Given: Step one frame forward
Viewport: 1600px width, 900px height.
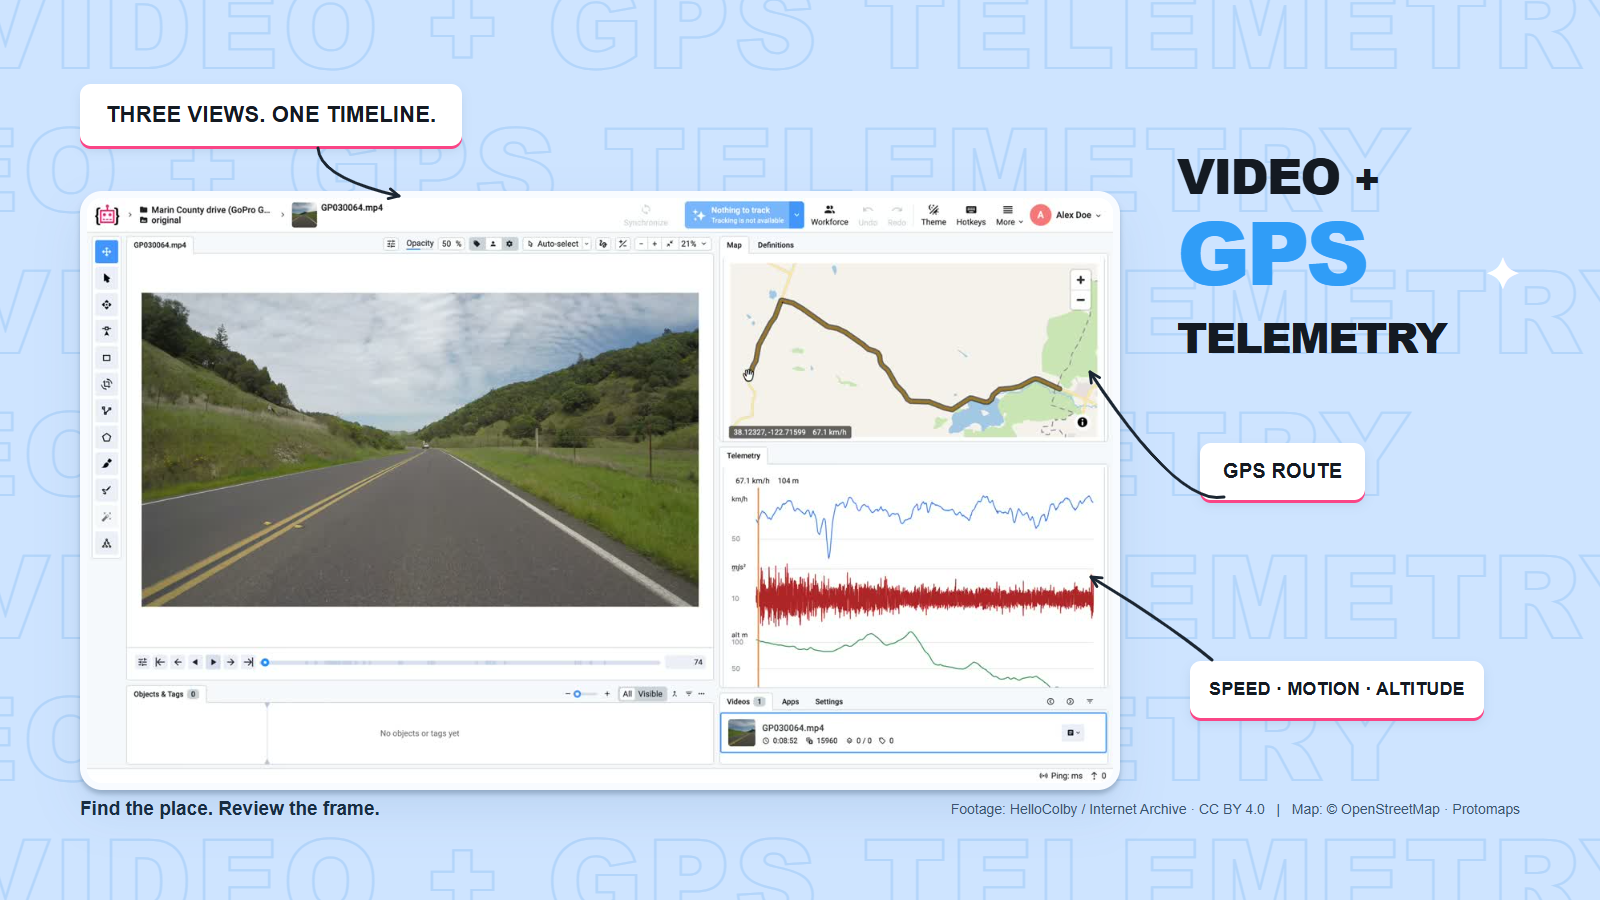Looking at the screenshot, I should (x=231, y=662).
